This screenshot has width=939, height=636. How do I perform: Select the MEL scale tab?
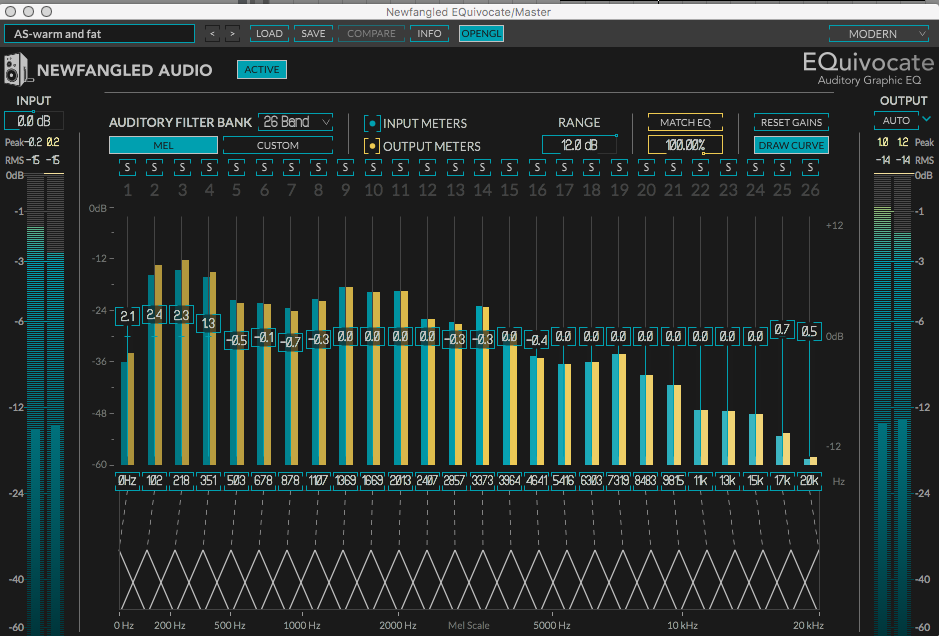tap(163, 146)
